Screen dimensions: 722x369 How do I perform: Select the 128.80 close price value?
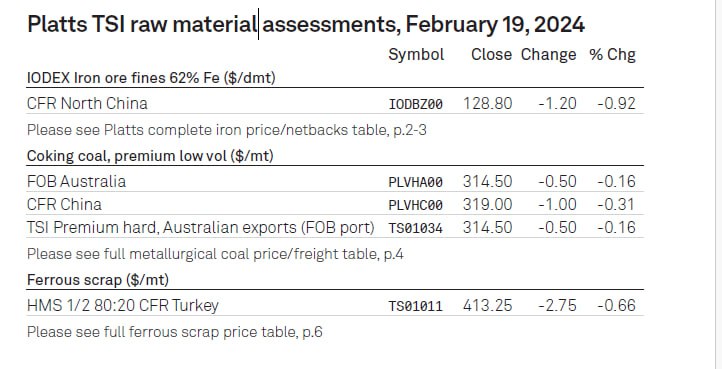pos(488,104)
